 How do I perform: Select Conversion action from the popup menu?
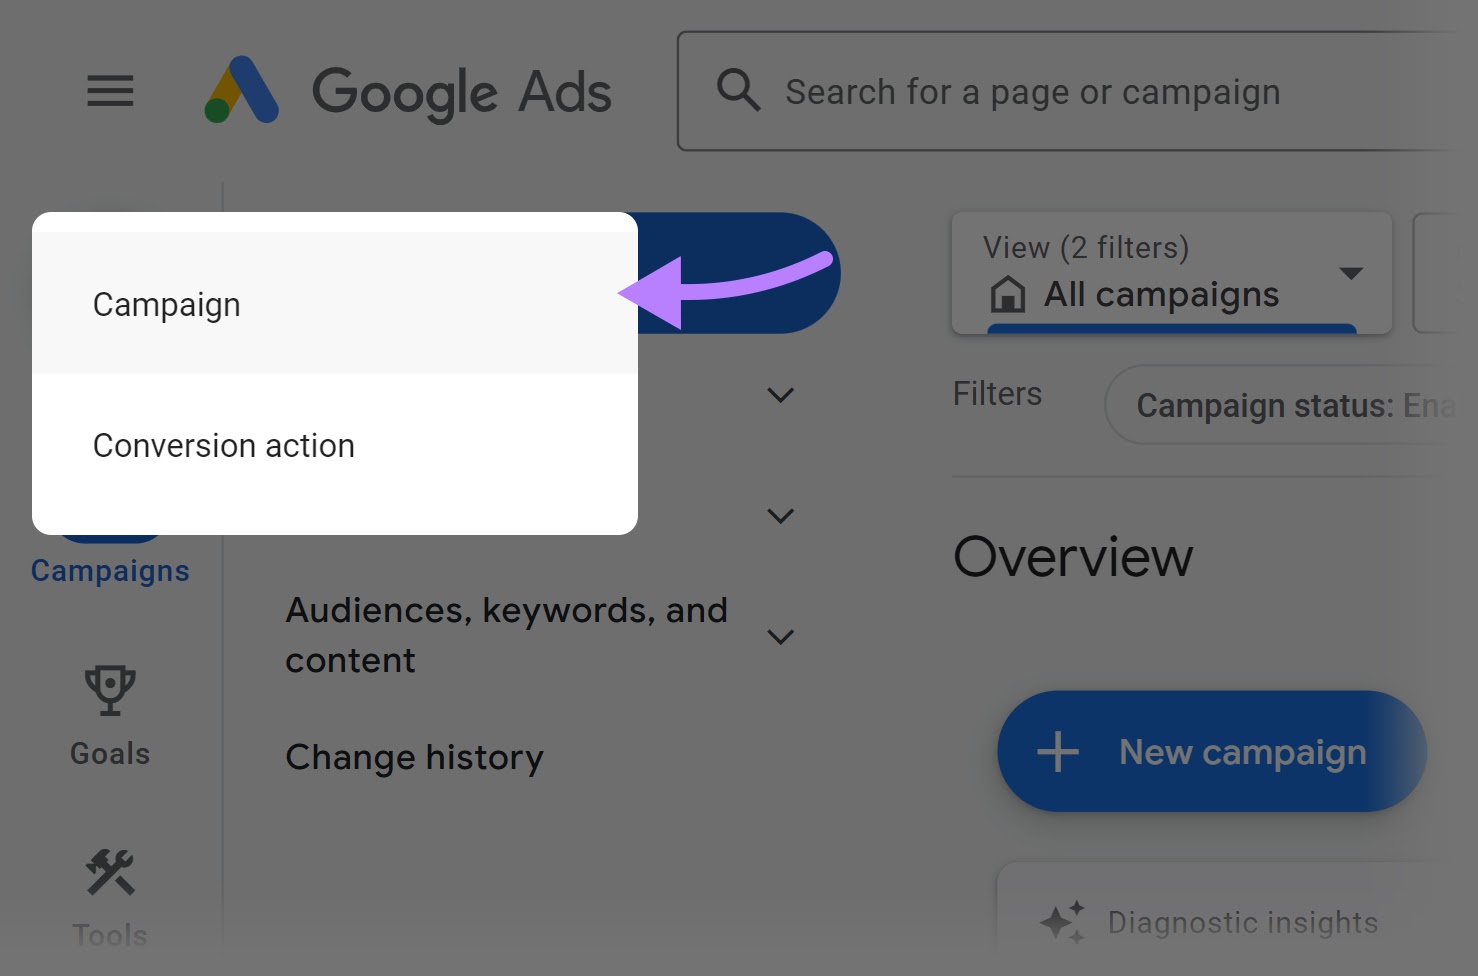click(x=224, y=445)
